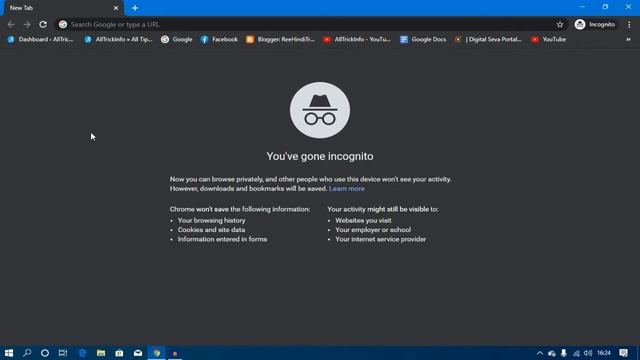Open the Facebook bookmark
640x360 pixels.
pyautogui.click(x=219, y=39)
